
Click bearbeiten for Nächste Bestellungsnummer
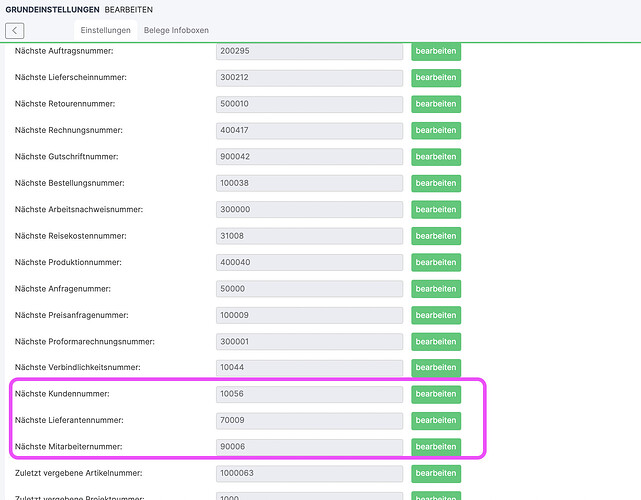(x=436, y=183)
